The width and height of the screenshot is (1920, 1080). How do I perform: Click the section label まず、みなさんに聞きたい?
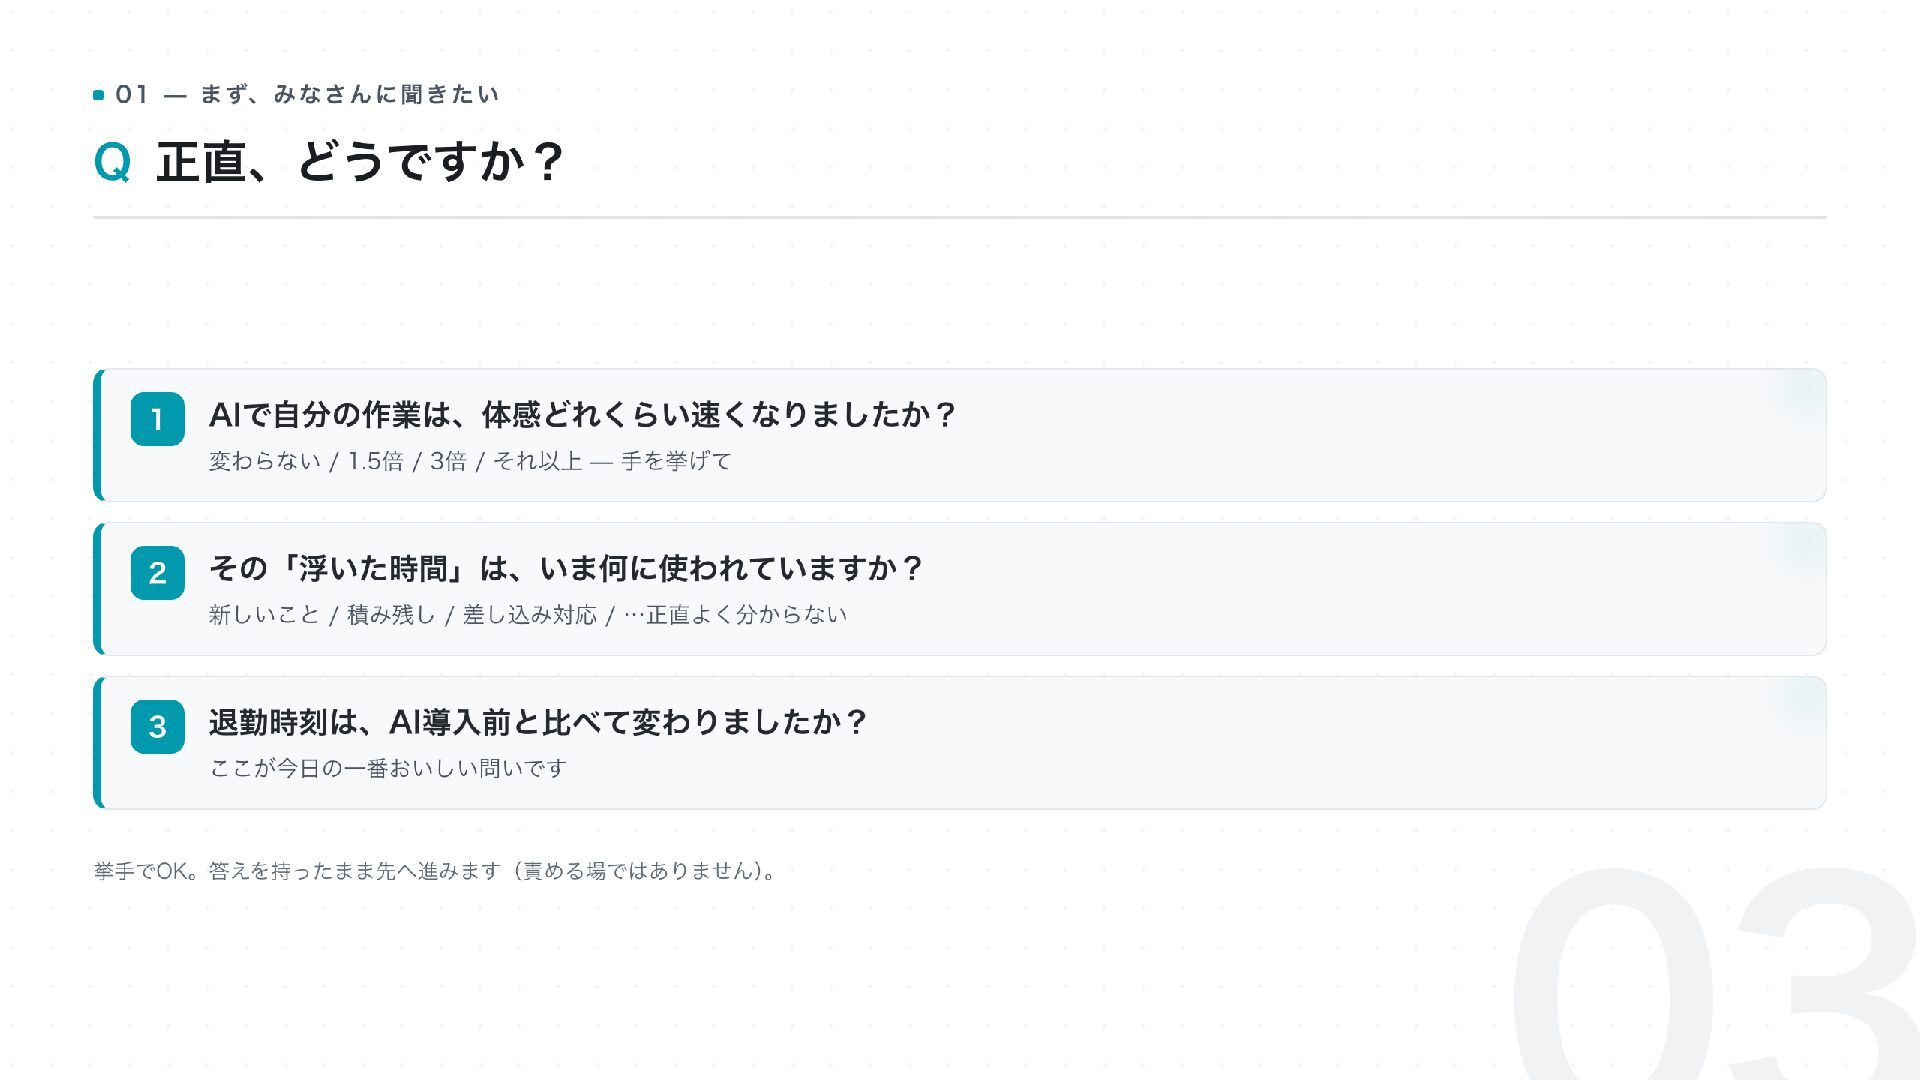(x=349, y=94)
